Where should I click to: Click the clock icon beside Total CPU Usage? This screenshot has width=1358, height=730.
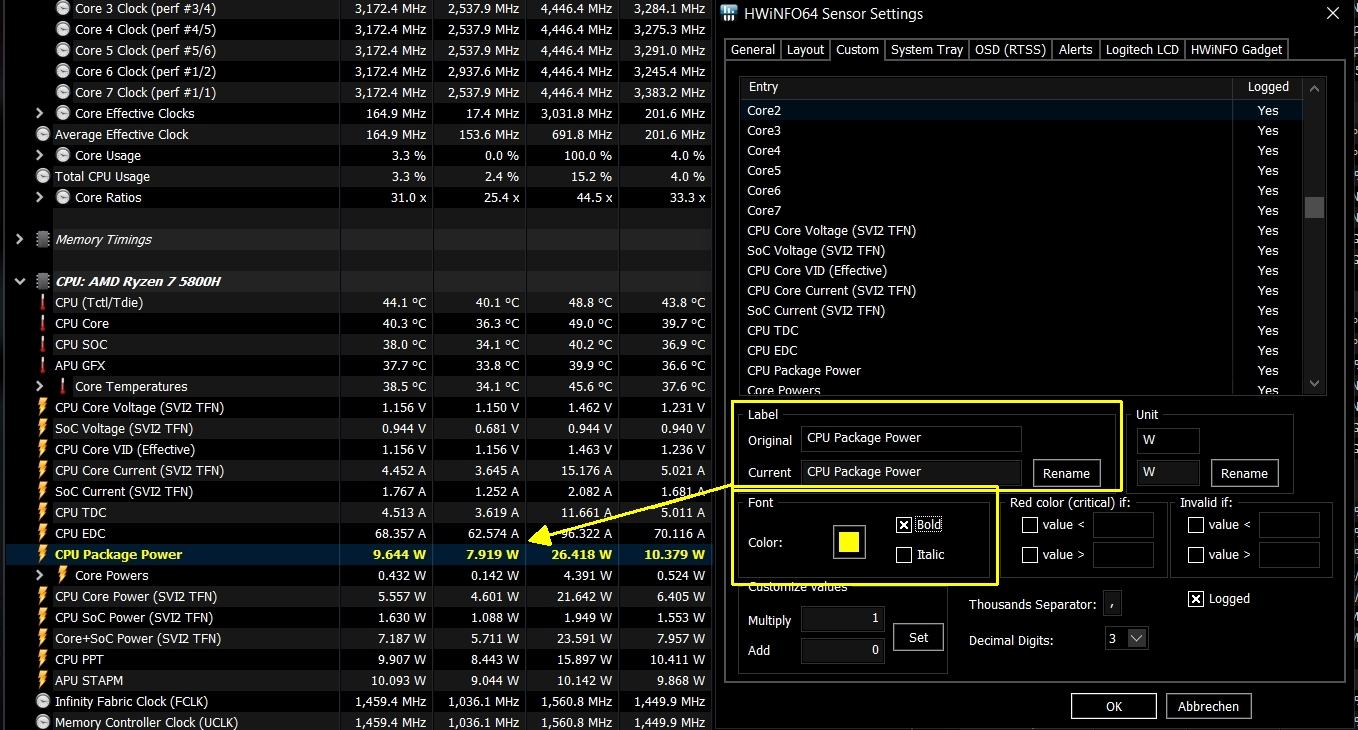[x=42, y=176]
